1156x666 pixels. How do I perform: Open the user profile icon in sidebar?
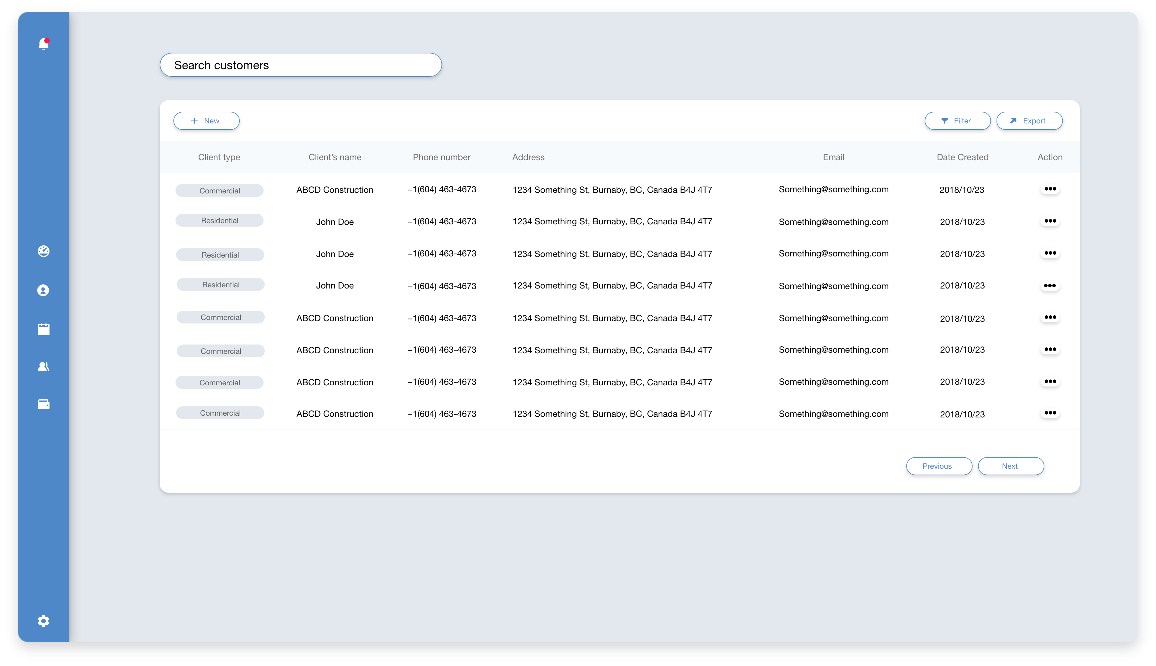pyautogui.click(x=43, y=291)
